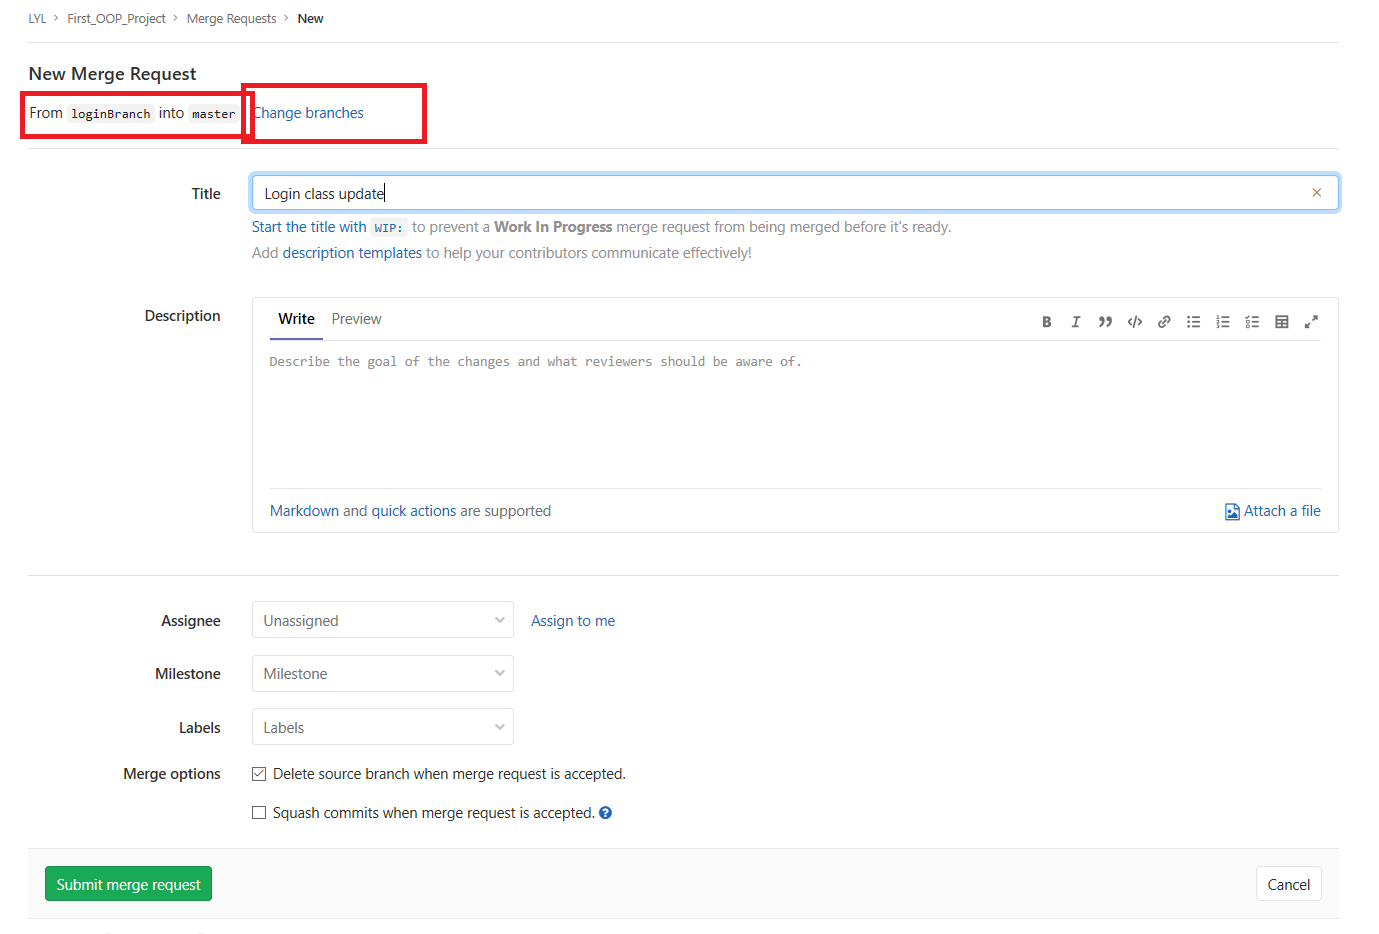
Task: Click Assign to me link
Action: pos(573,621)
